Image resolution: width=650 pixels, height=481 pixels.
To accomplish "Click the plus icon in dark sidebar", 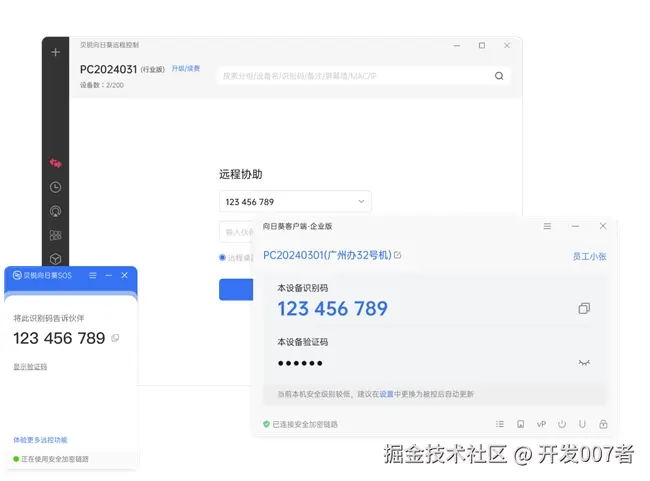I will (56, 52).
